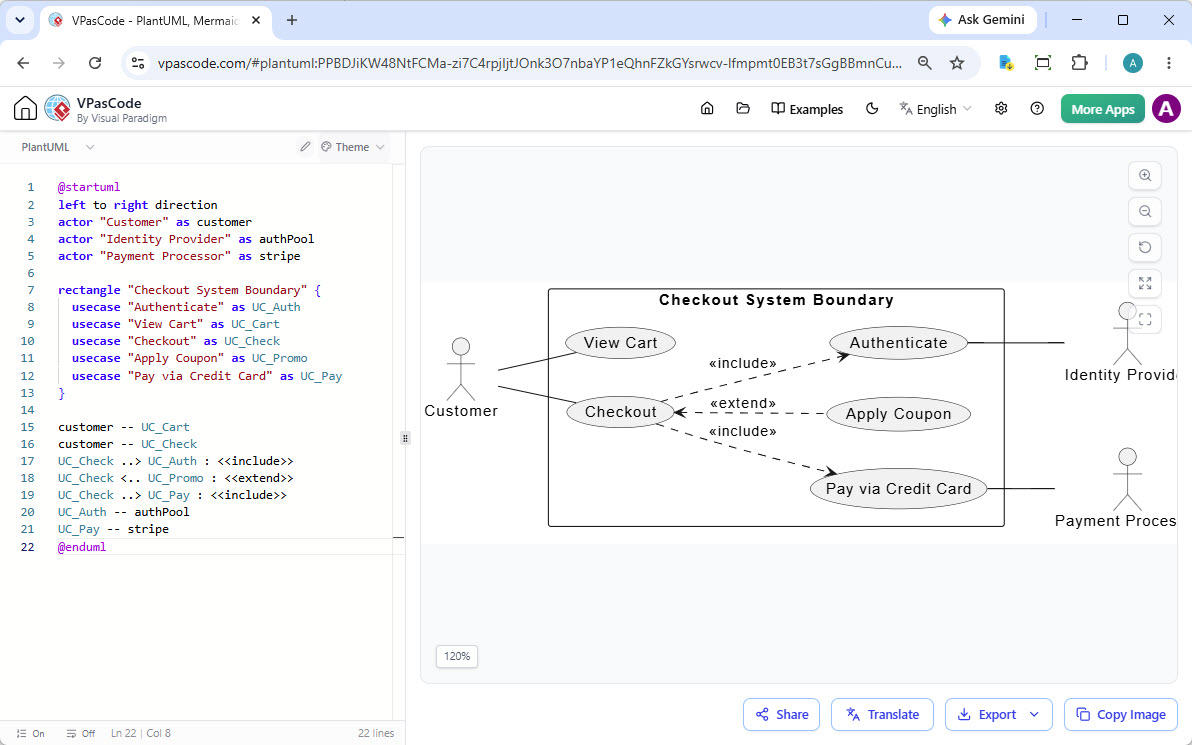This screenshot has width=1192, height=745.
Task: Click the zoom magnifier in address bar
Action: pyautogui.click(x=924, y=63)
